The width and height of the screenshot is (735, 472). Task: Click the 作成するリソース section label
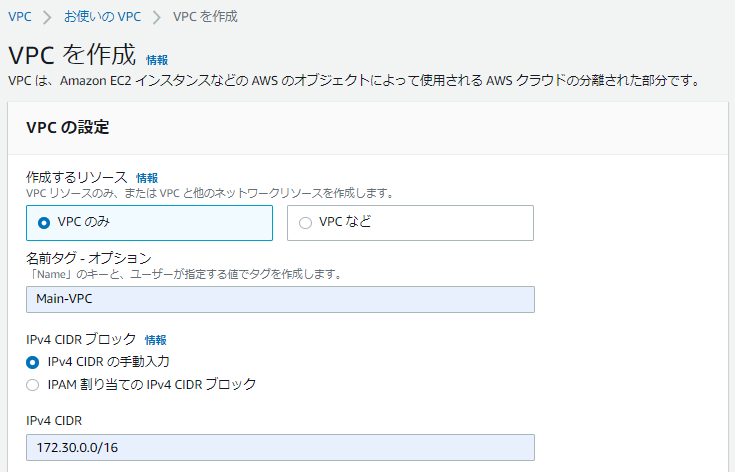[76, 177]
